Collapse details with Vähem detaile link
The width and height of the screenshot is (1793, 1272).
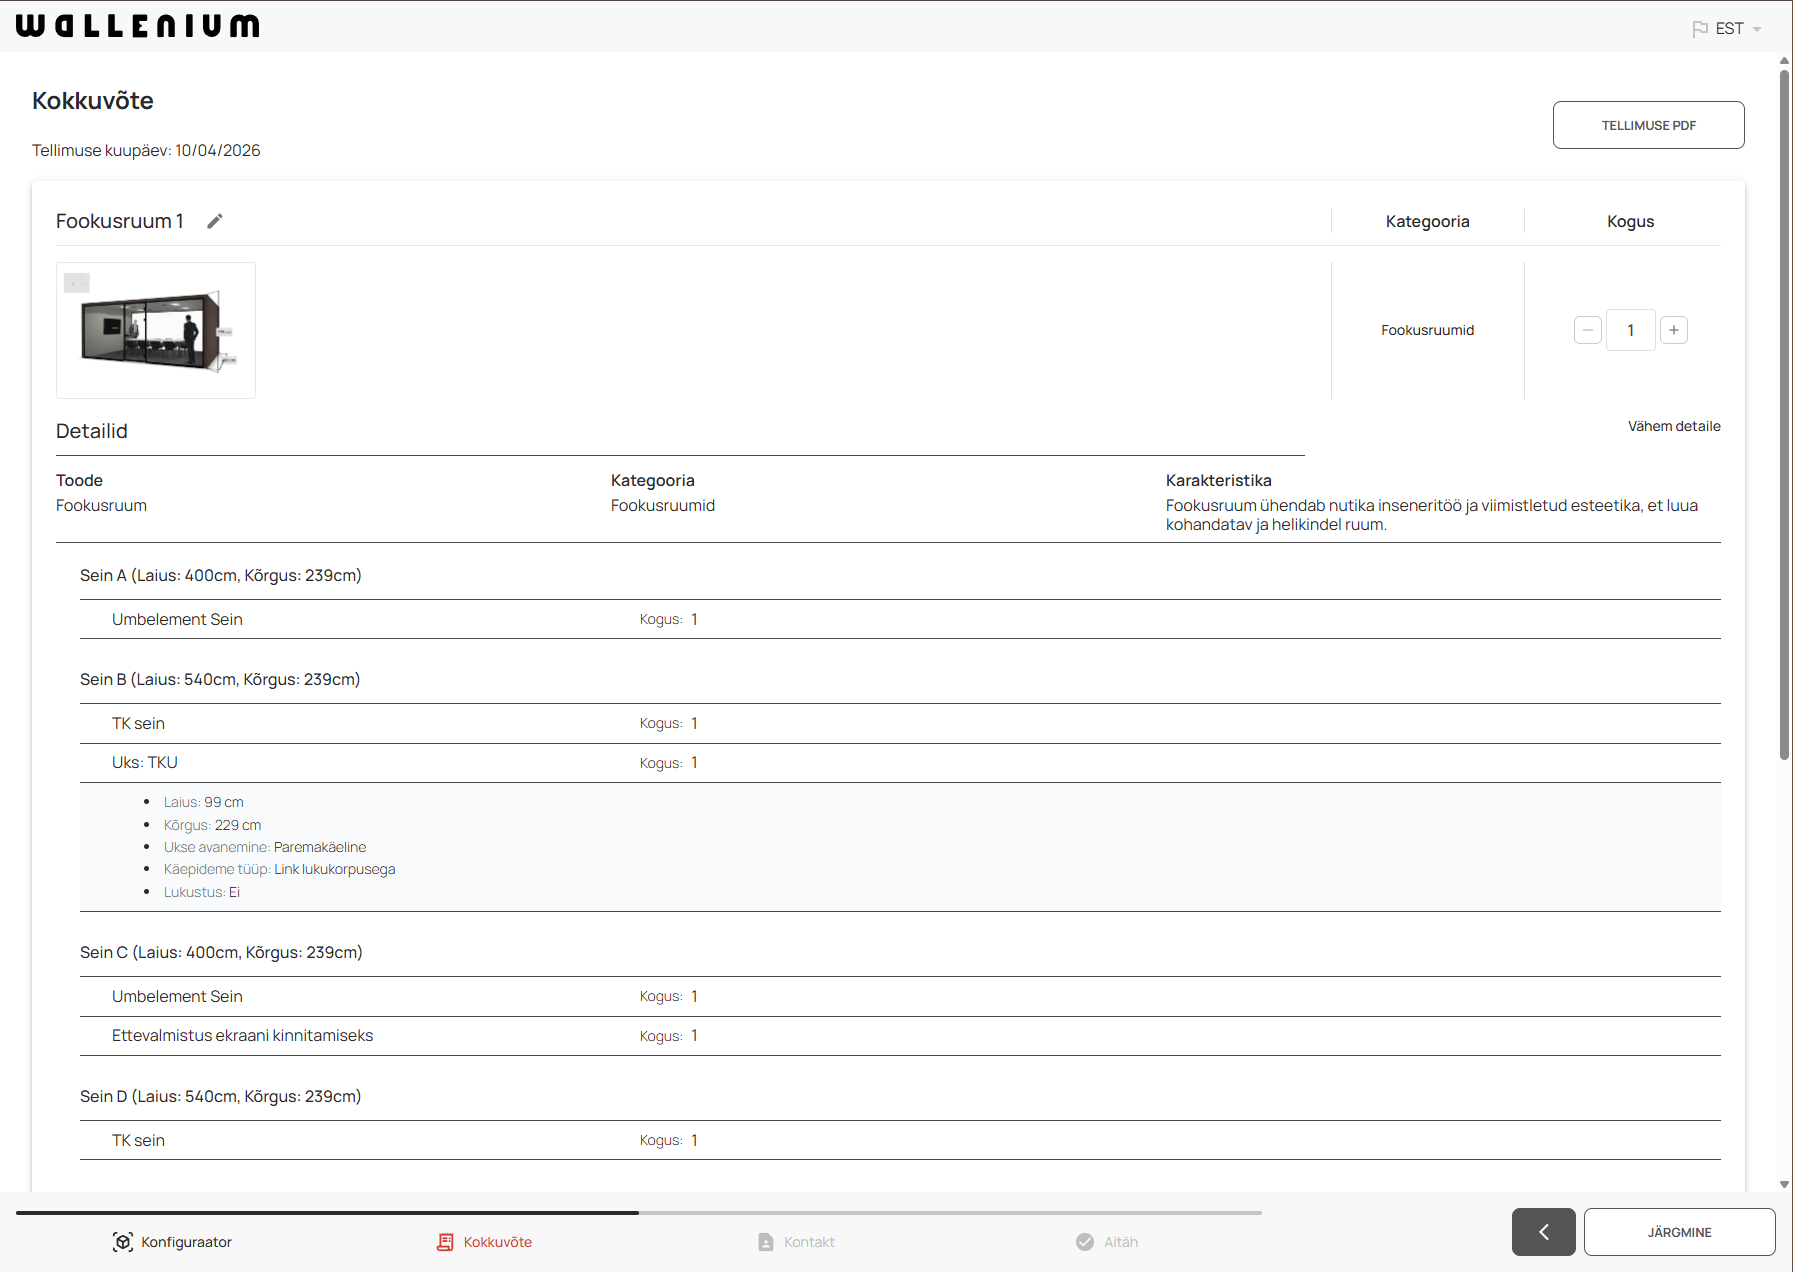coord(1673,426)
